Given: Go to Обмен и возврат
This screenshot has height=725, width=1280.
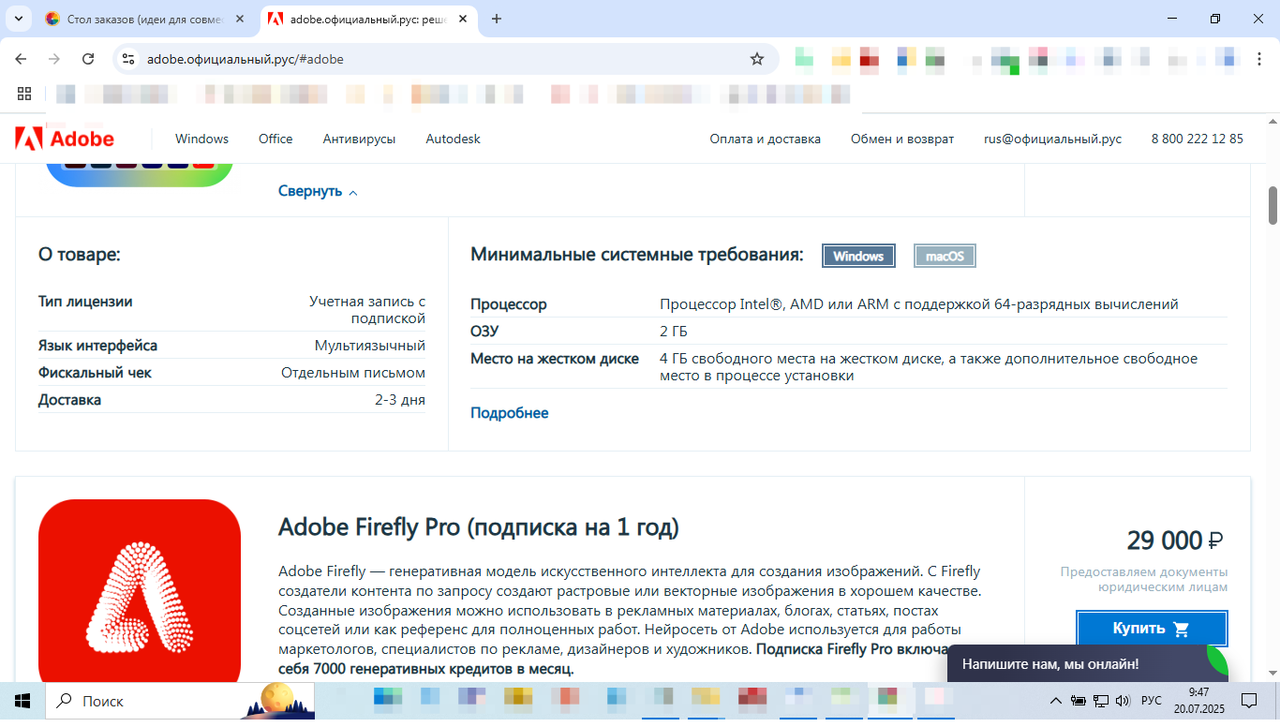Looking at the screenshot, I should pos(902,139).
